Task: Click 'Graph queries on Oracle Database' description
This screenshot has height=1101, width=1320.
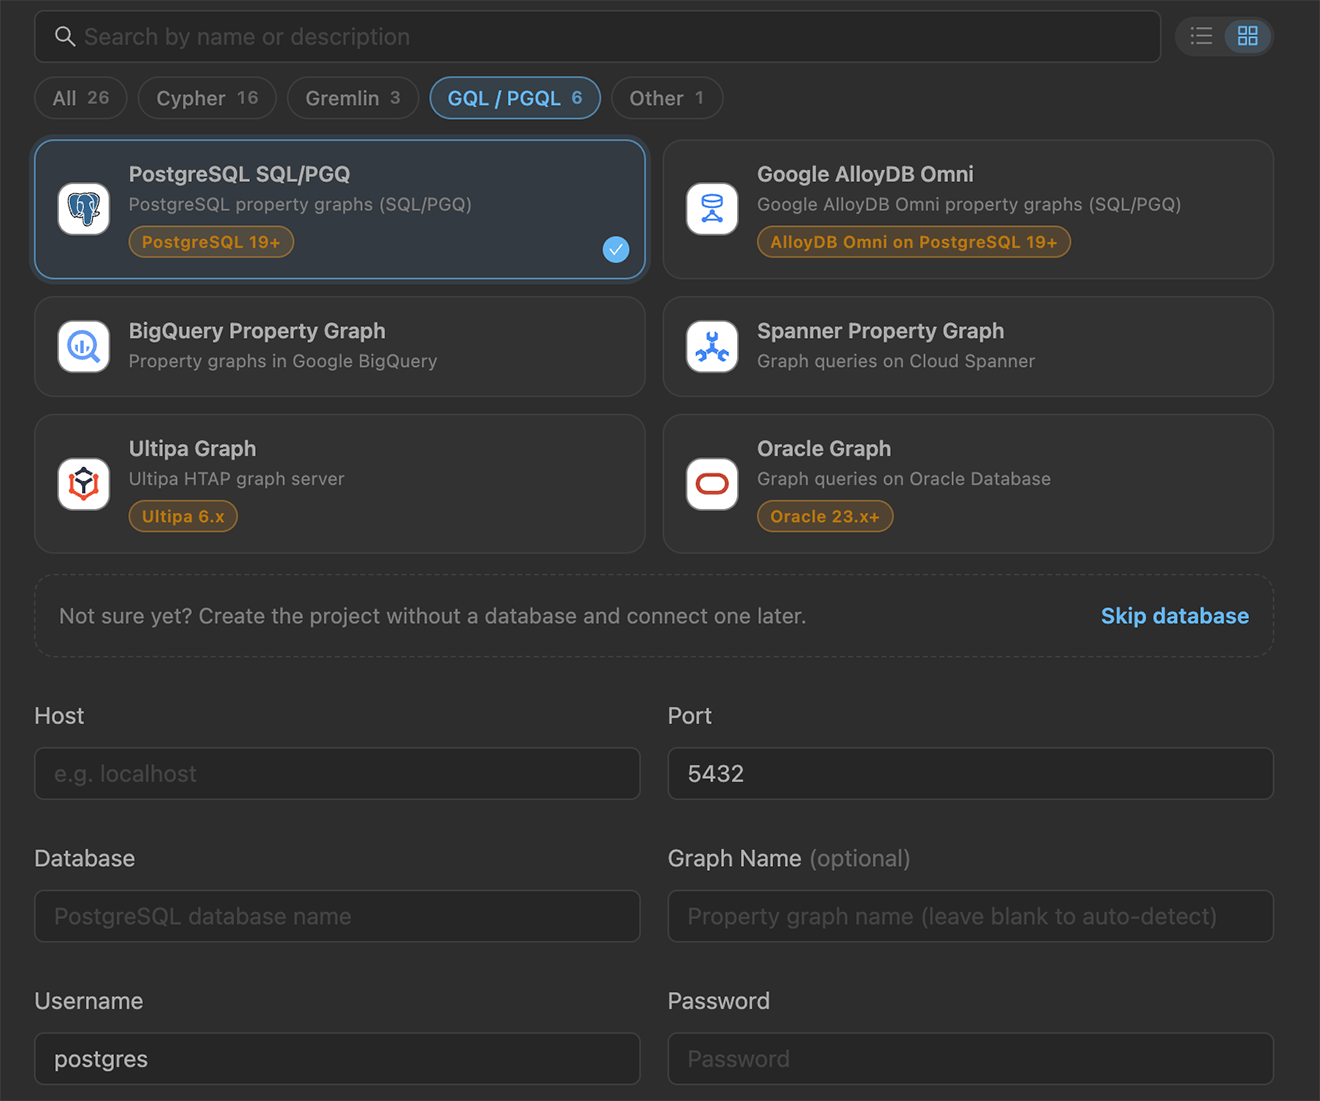Action: coord(904,479)
